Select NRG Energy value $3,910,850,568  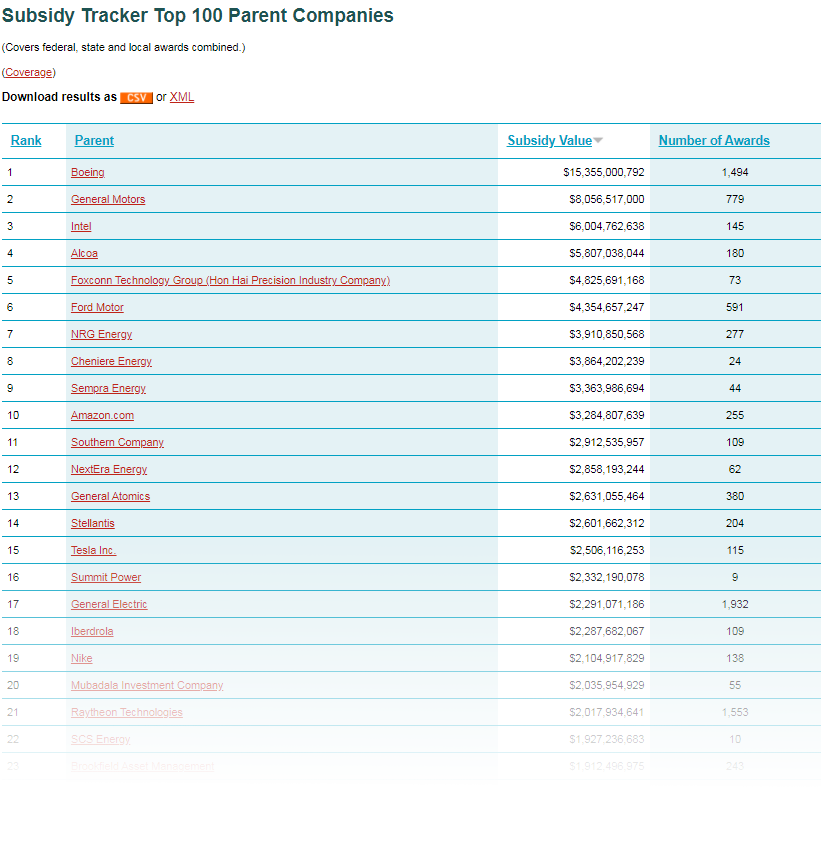tap(606, 335)
